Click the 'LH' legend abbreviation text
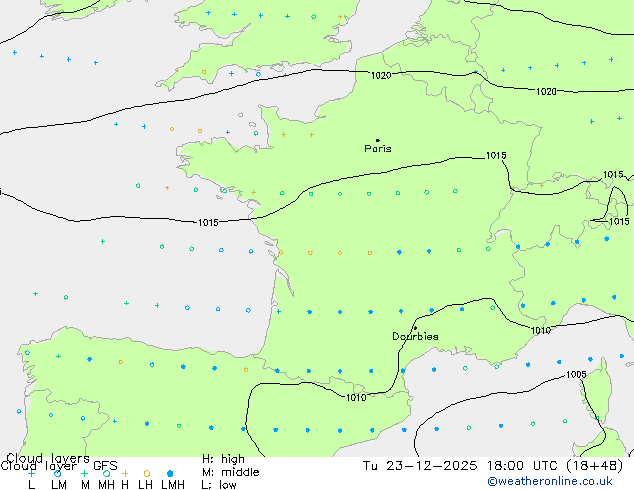634x490 pixels. [145, 485]
